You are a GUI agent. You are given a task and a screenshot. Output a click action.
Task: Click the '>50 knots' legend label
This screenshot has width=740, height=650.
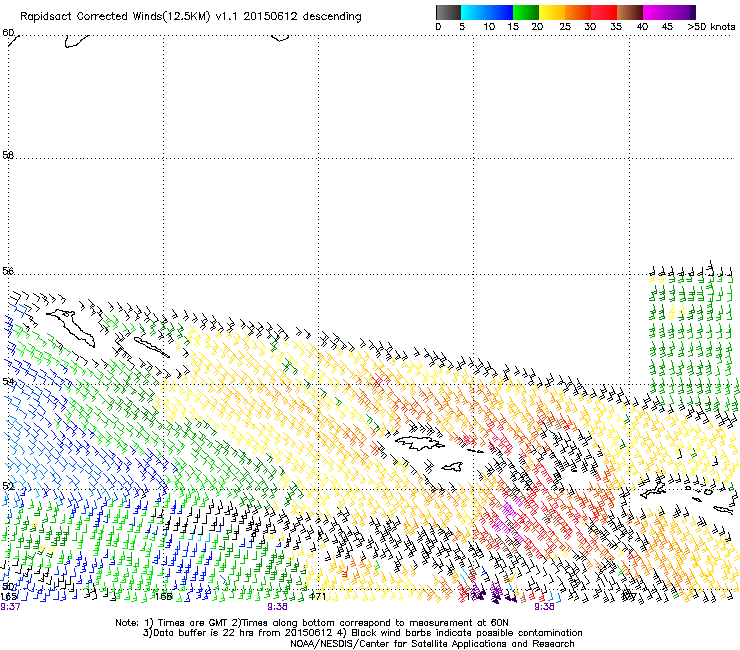(x=711, y=27)
